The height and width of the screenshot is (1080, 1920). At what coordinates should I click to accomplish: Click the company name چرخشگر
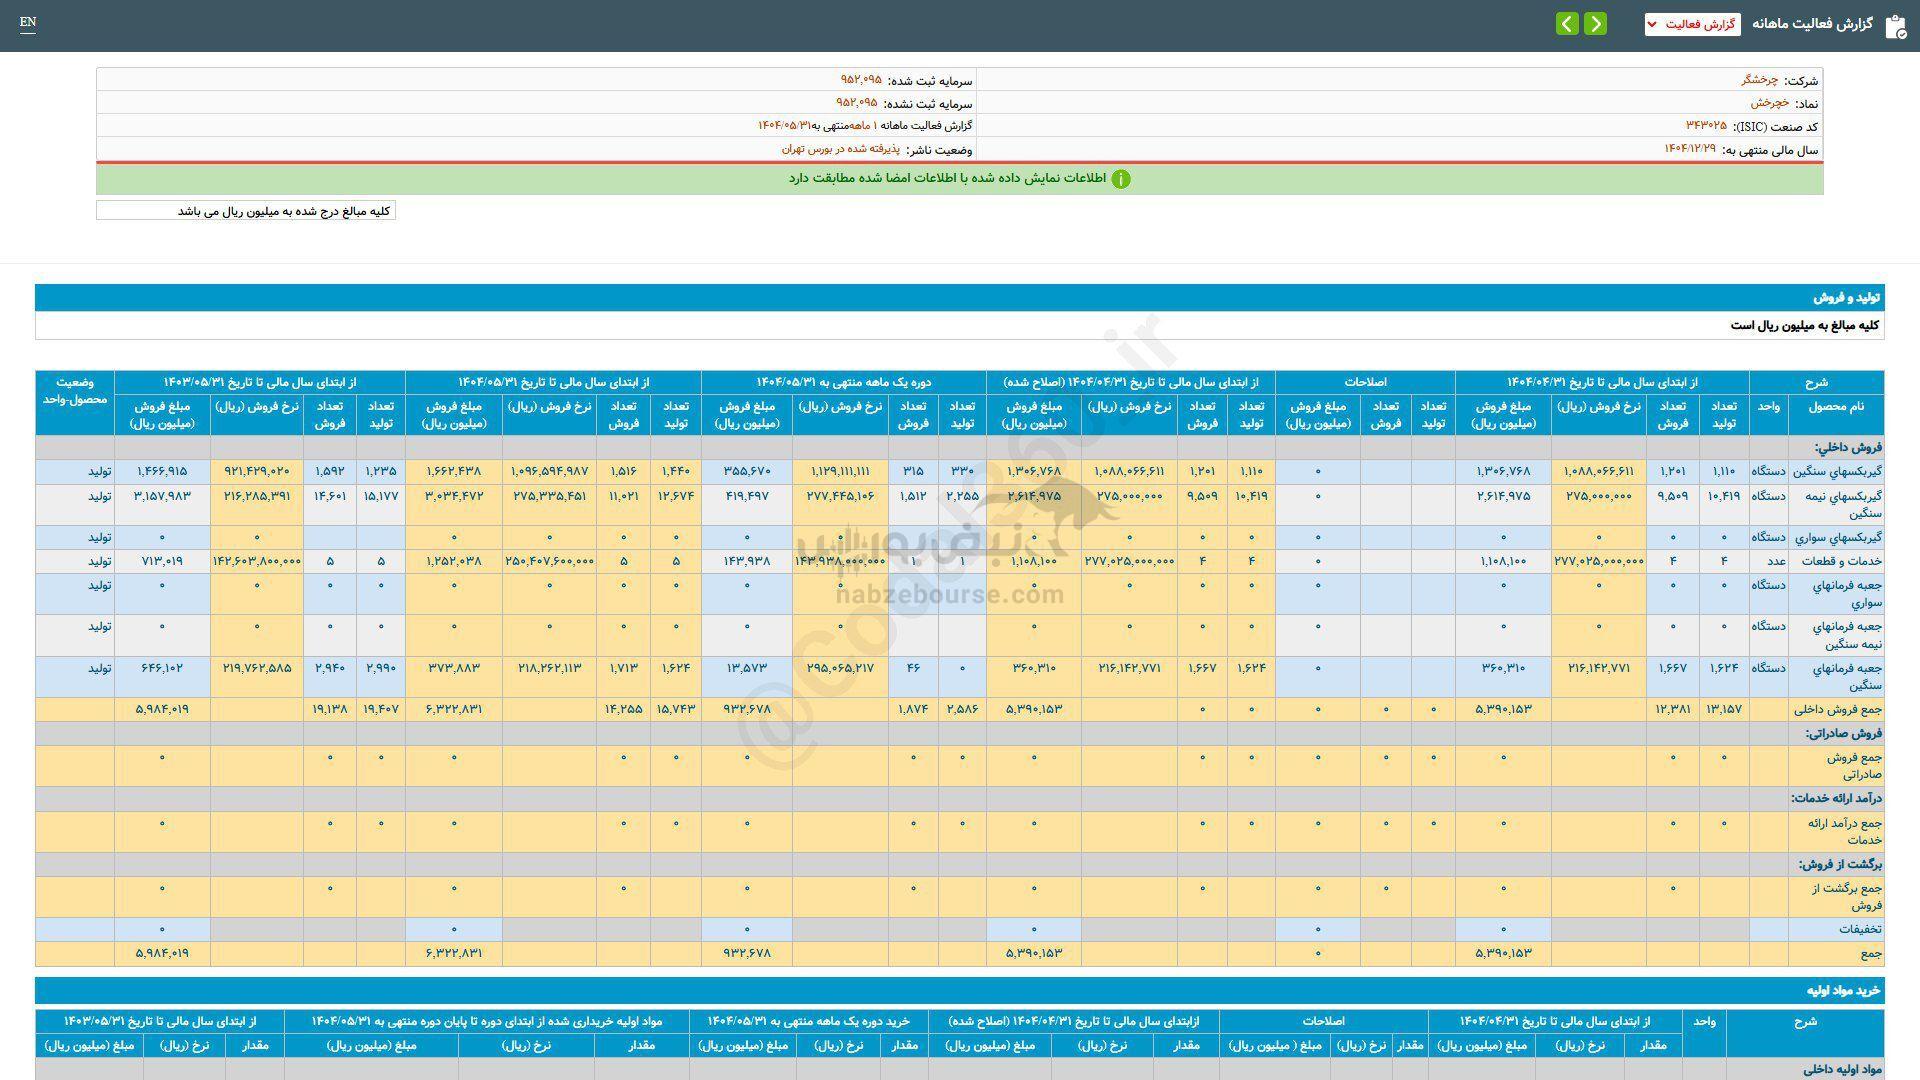coord(1759,80)
